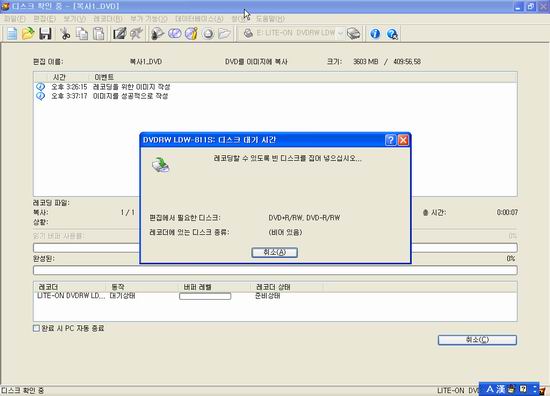Open the 편집(E) menu

click(45, 19)
